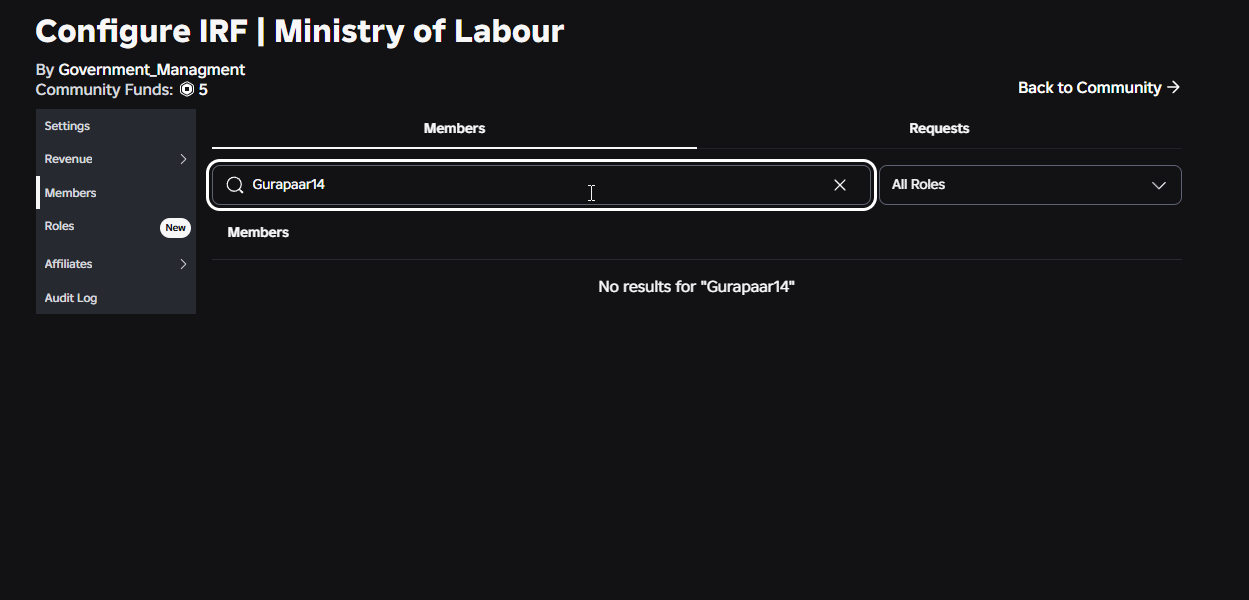
Task: Expand the Revenue submenu chevron
Action: [x=183, y=159]
